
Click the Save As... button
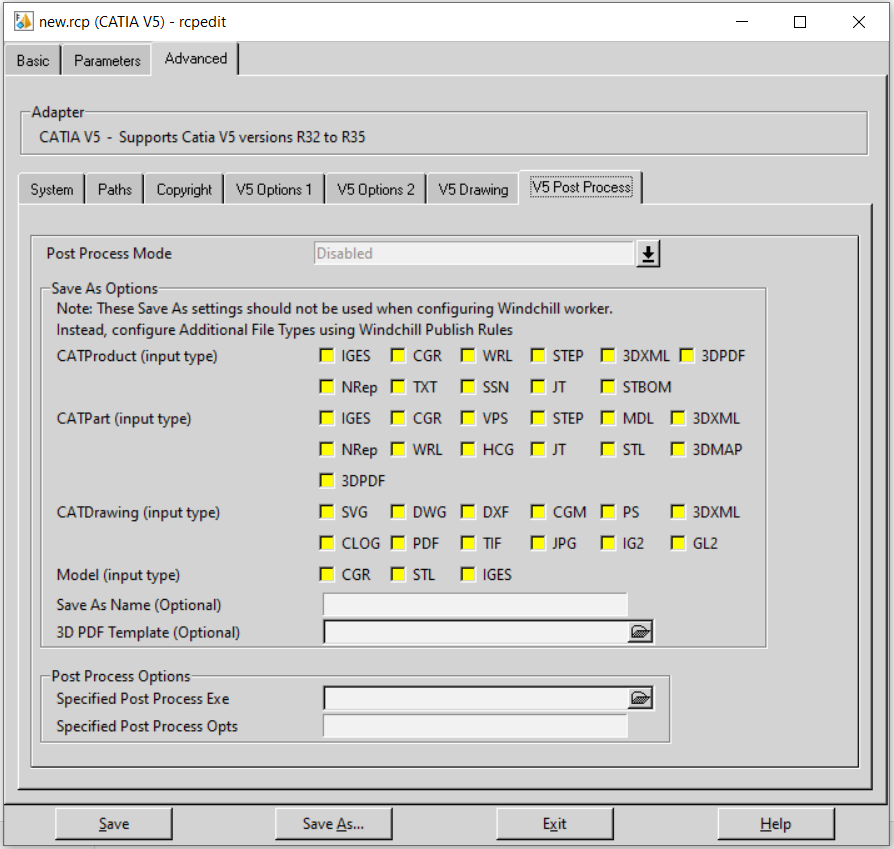334,823
